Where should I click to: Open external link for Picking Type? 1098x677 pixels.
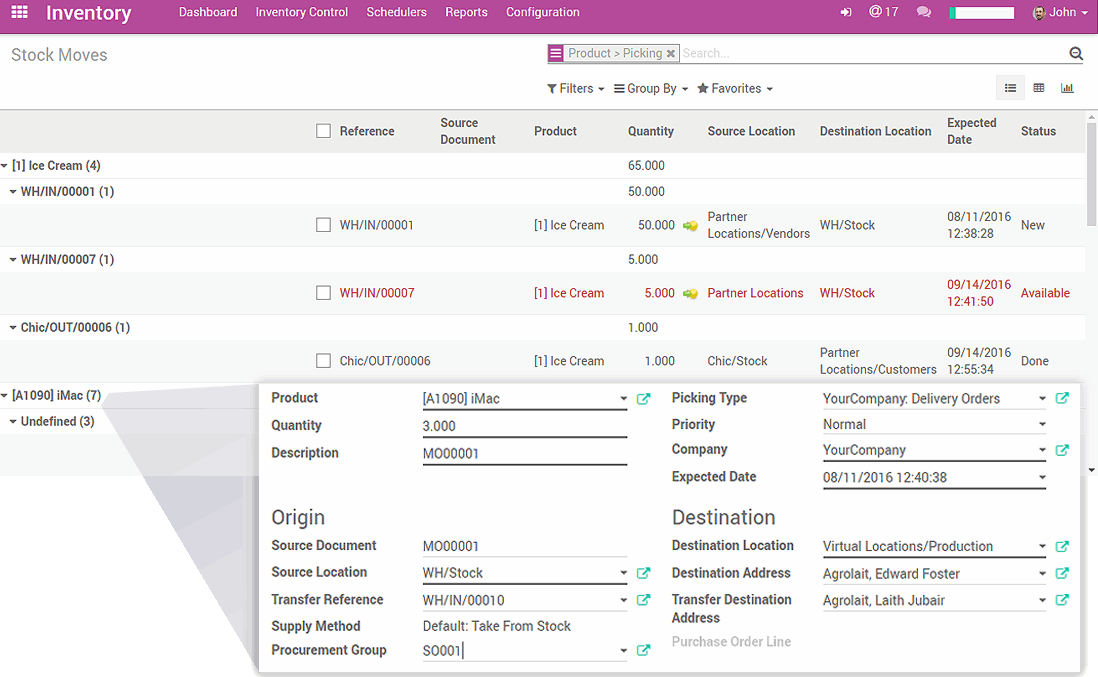coord(1062,398)
